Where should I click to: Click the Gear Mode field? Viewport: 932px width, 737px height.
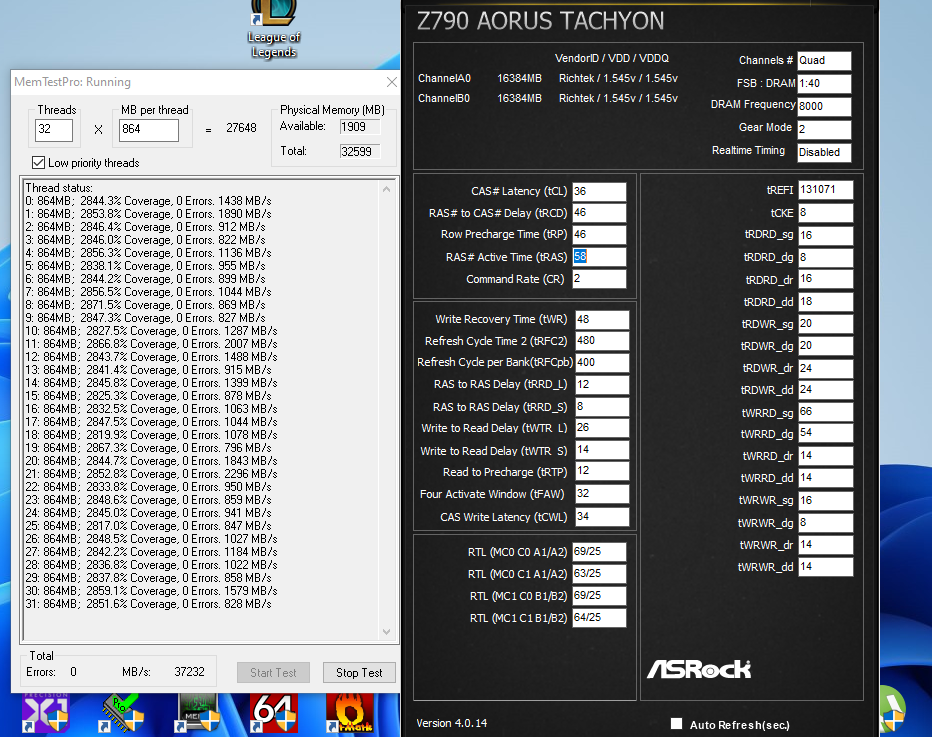(x=824, y=130)
